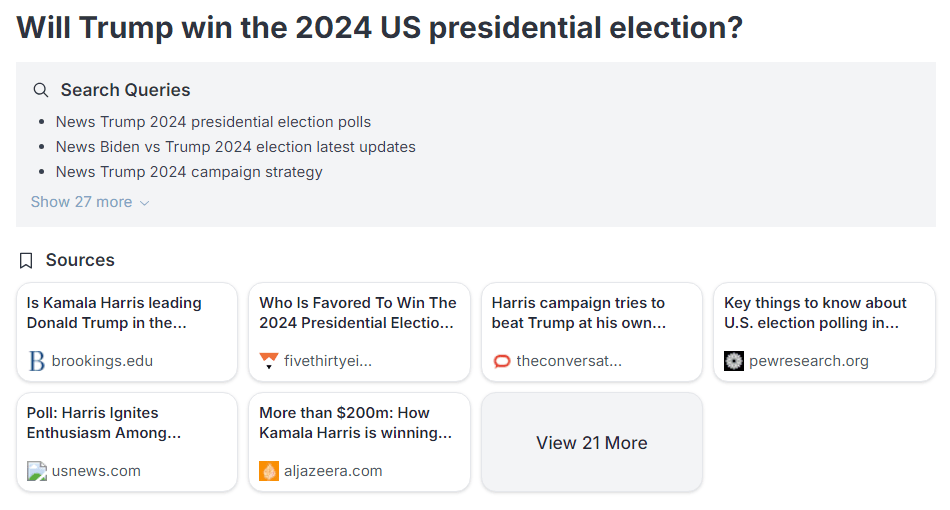Open View 21 More sources
950x510 pixels.
pos(591,443)
